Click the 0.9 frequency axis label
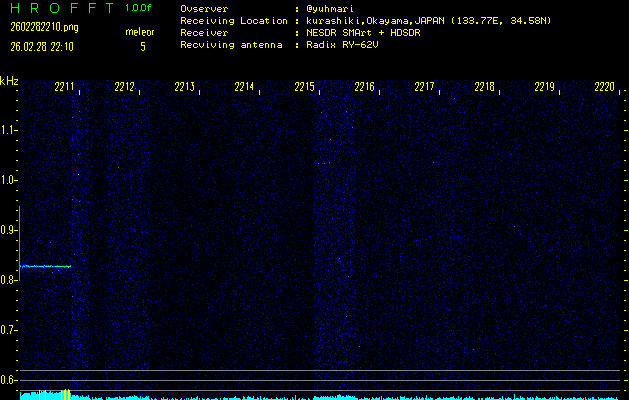 pyautogui.click(x=7, y=230)
